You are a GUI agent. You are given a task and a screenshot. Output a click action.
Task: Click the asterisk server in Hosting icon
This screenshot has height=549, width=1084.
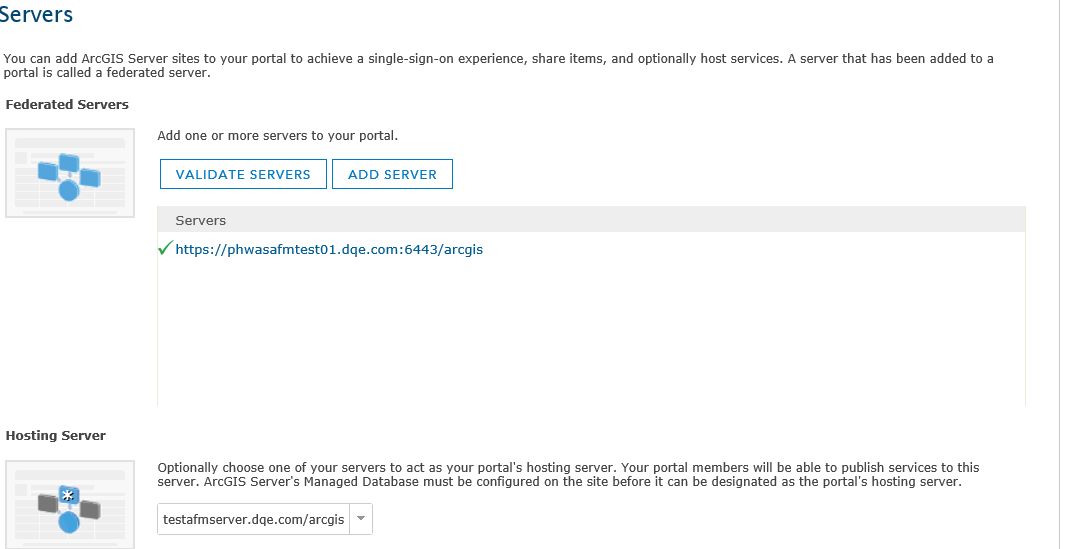[x=68, y=495]
